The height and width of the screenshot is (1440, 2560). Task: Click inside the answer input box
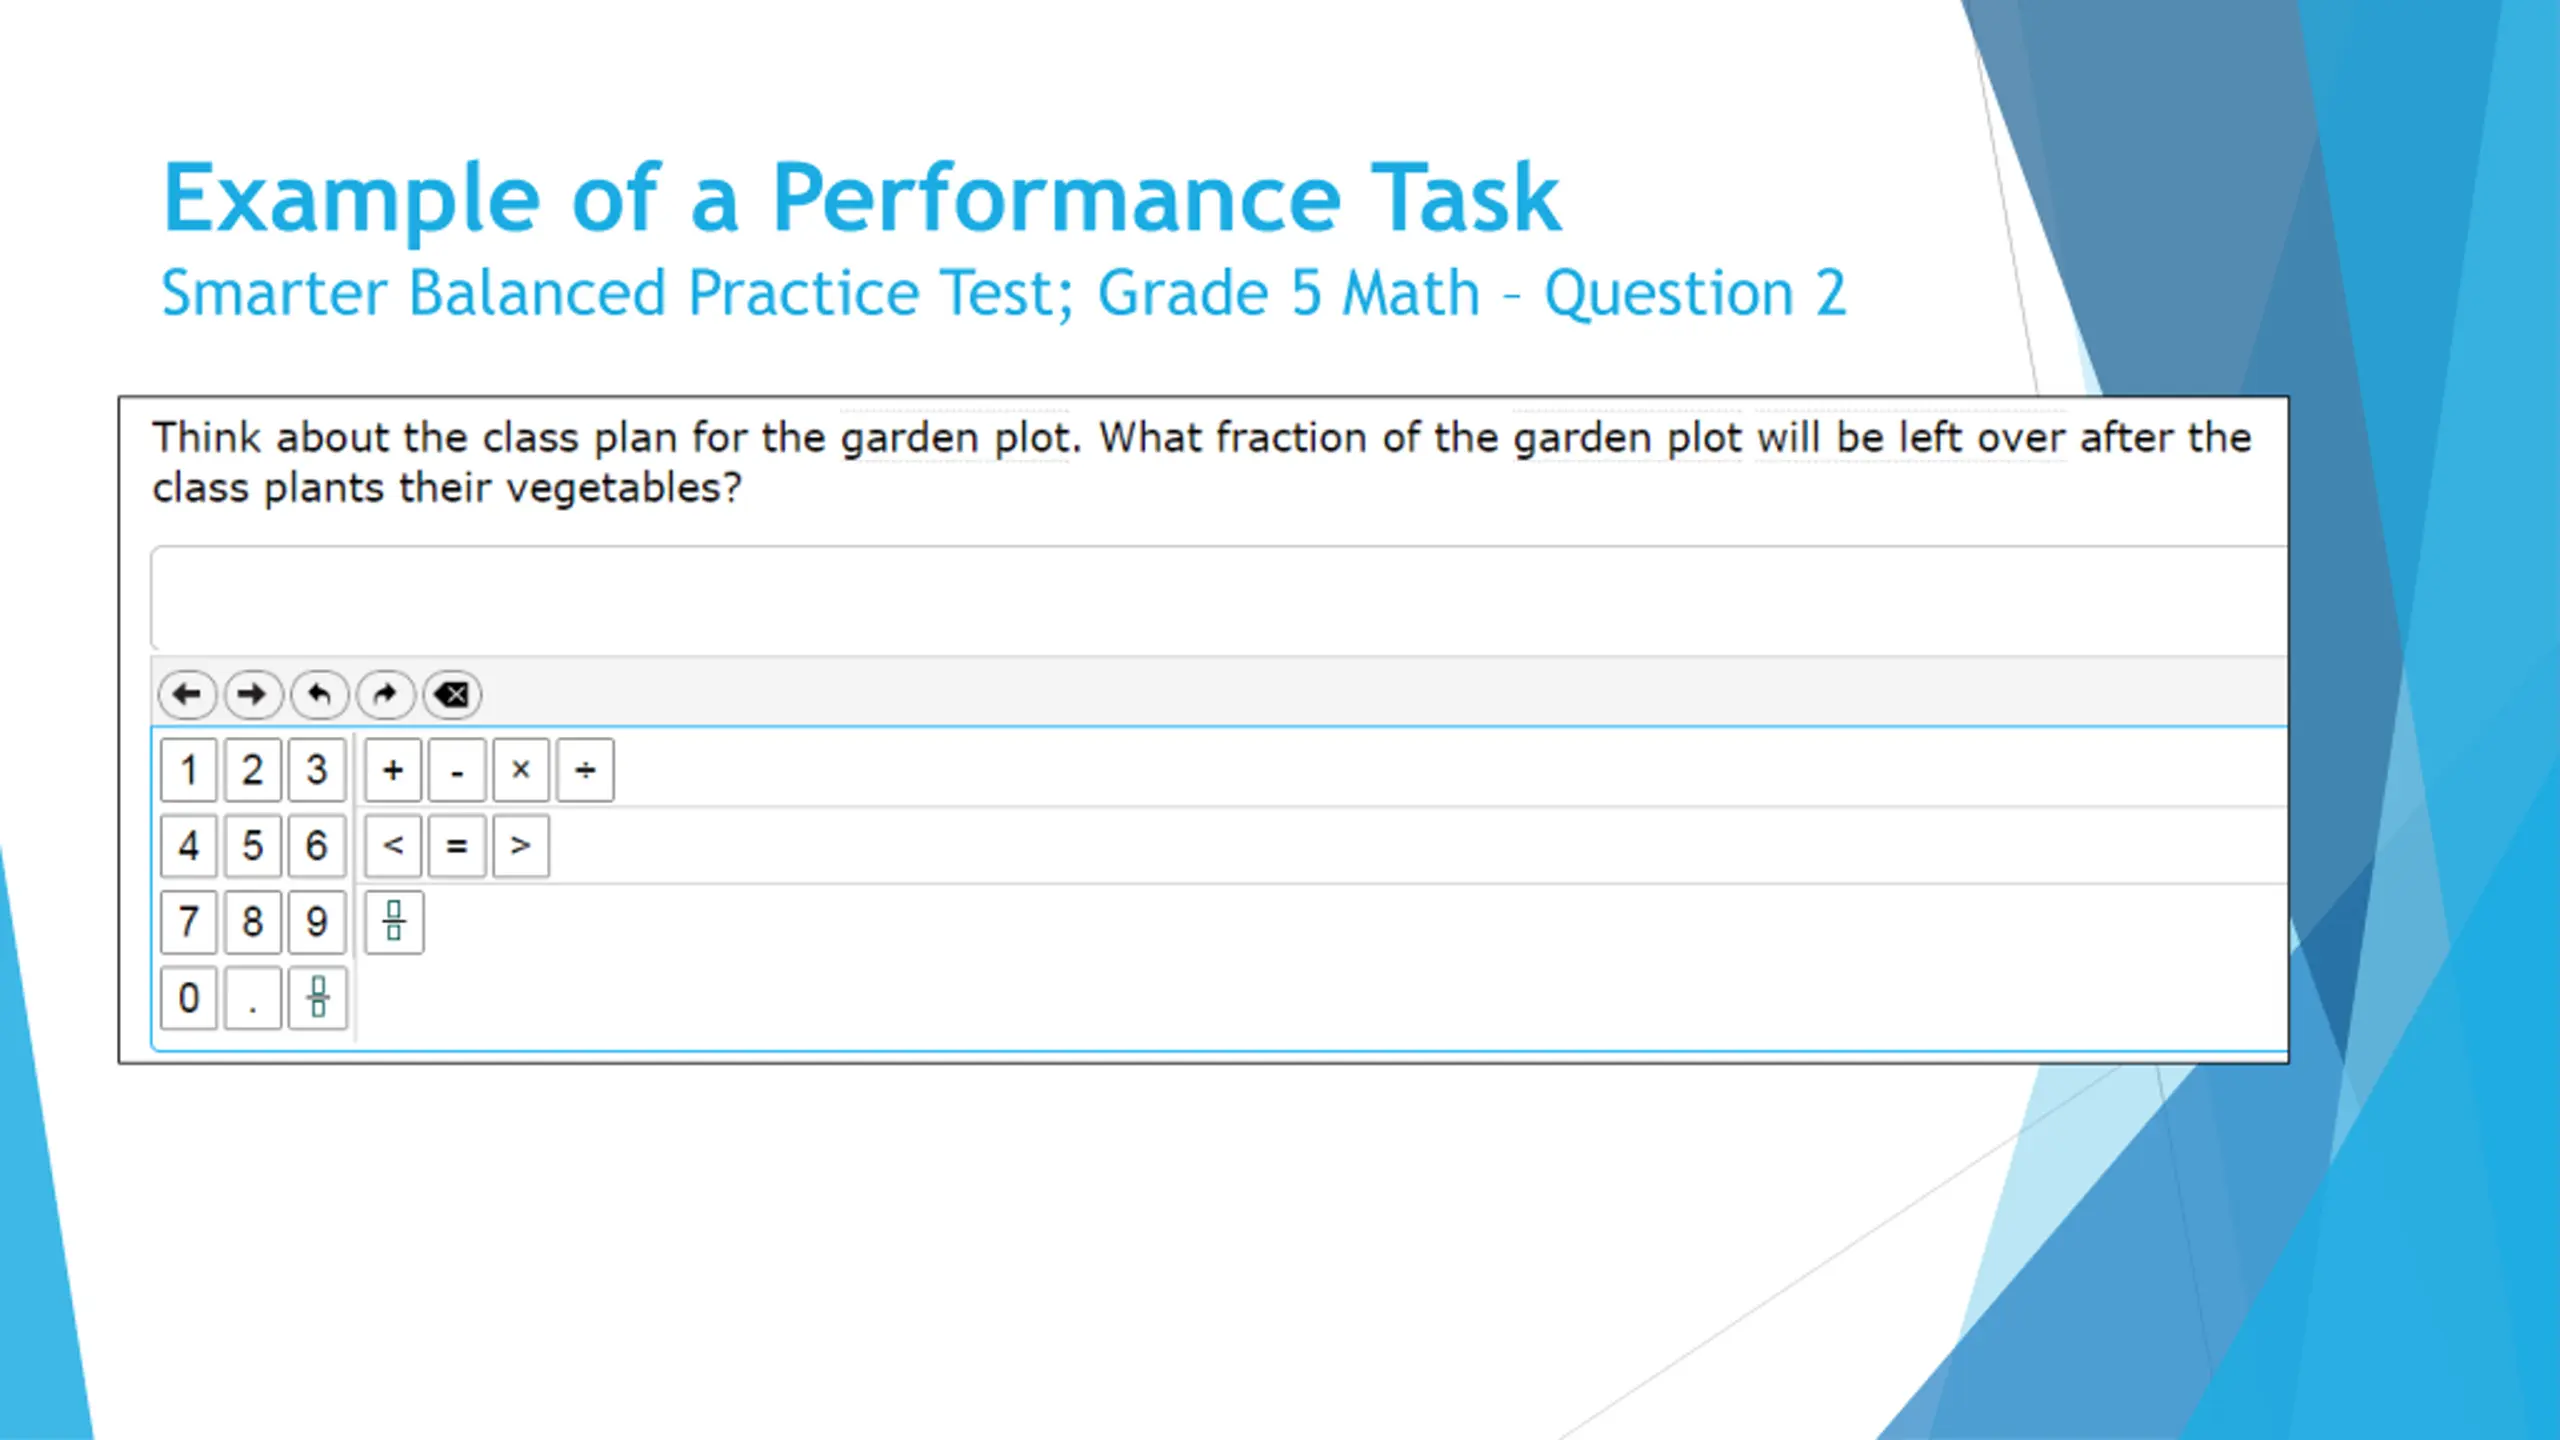click(1200, 598)
